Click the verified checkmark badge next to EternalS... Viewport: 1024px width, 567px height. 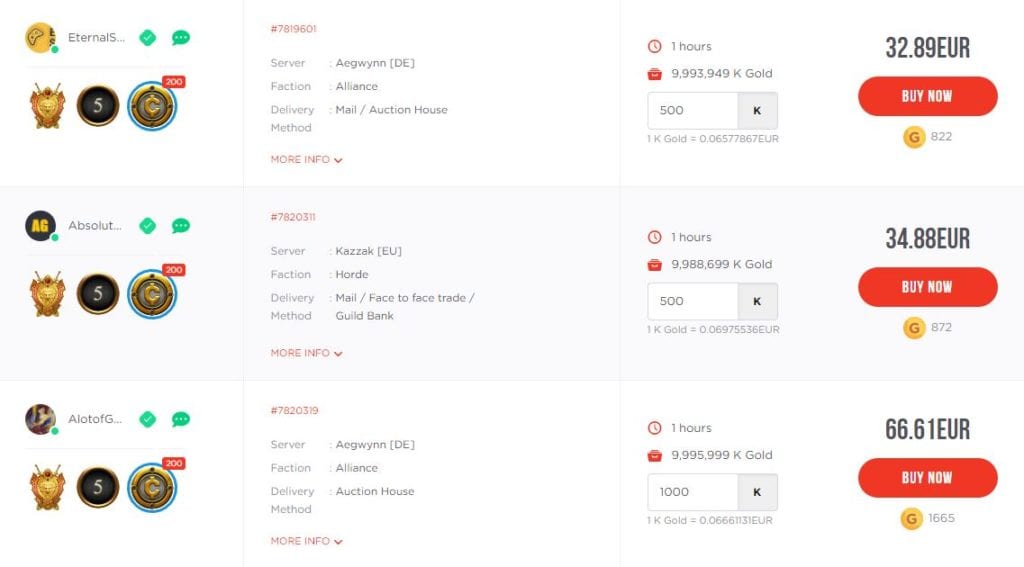(148, 38)
